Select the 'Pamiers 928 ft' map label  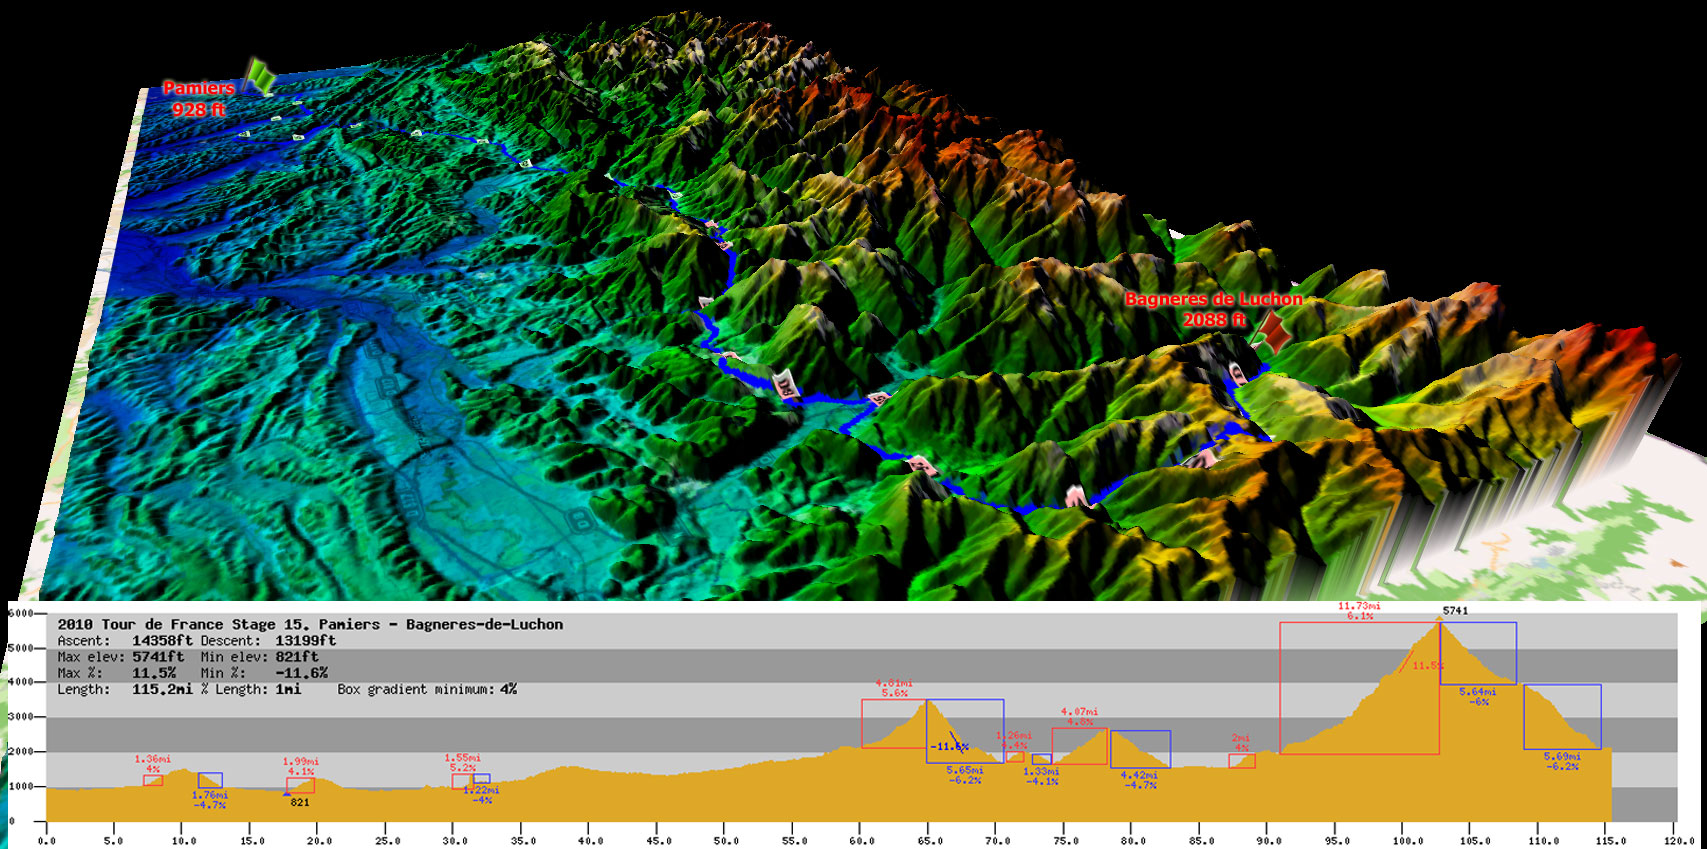pos(199,99)
